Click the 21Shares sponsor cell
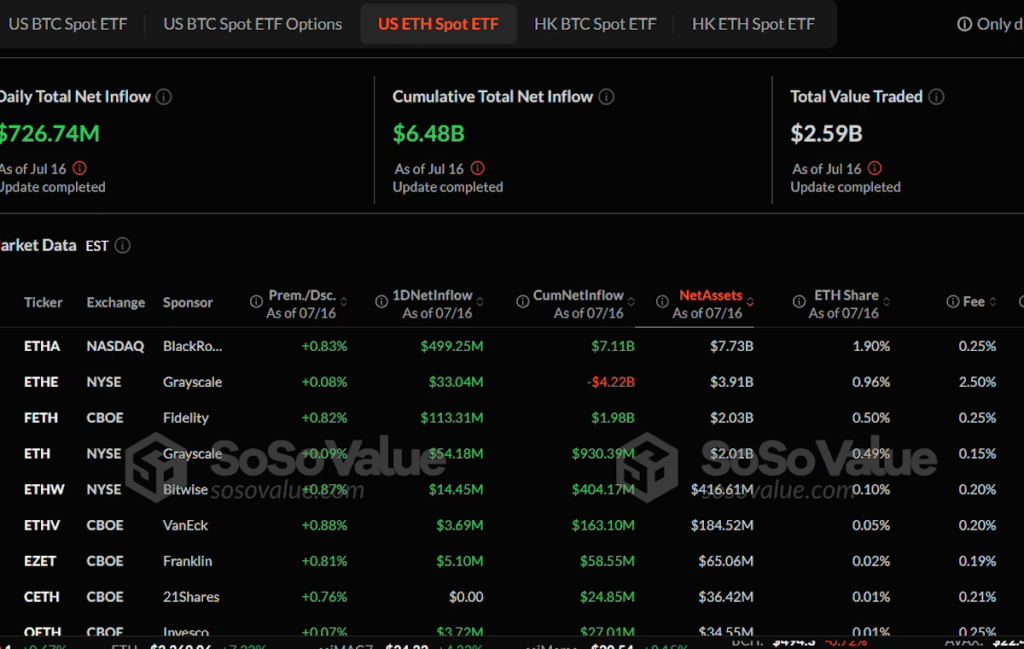Image resolution: width=1024 pixels, height=649 pixels. 191,597
